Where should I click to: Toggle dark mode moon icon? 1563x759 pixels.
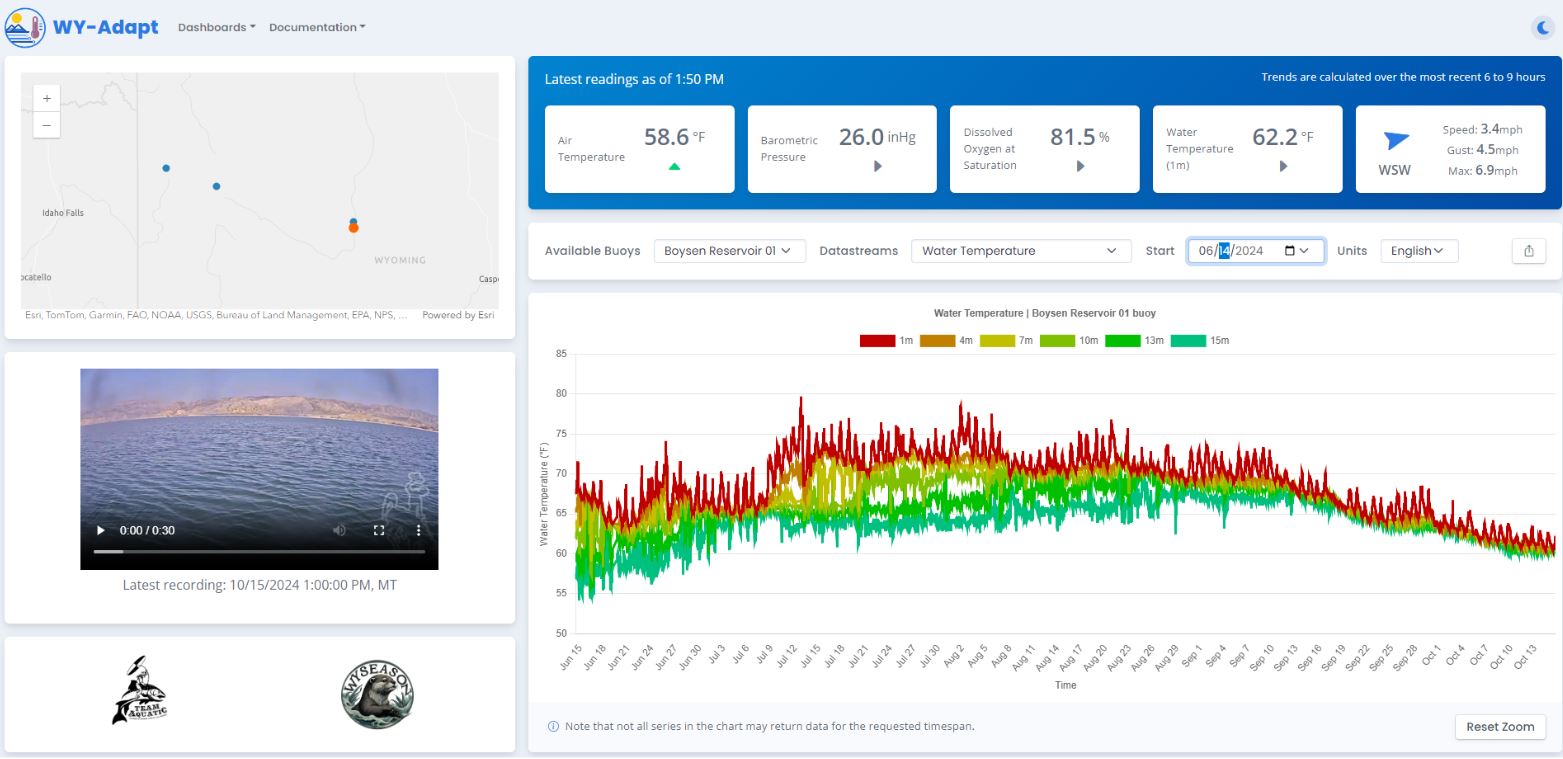(x=1543, y=28)
